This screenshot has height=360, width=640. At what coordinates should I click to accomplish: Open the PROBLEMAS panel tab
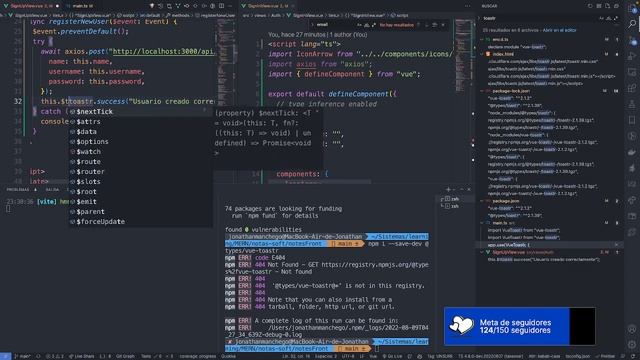(x=18, y=190)
